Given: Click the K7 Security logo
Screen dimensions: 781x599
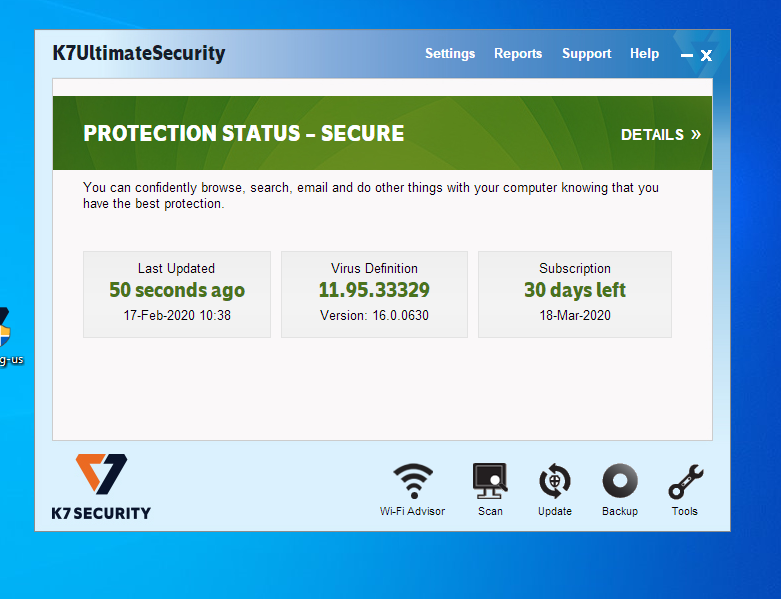Looking at the screenshot, I should tap(102, 487).
